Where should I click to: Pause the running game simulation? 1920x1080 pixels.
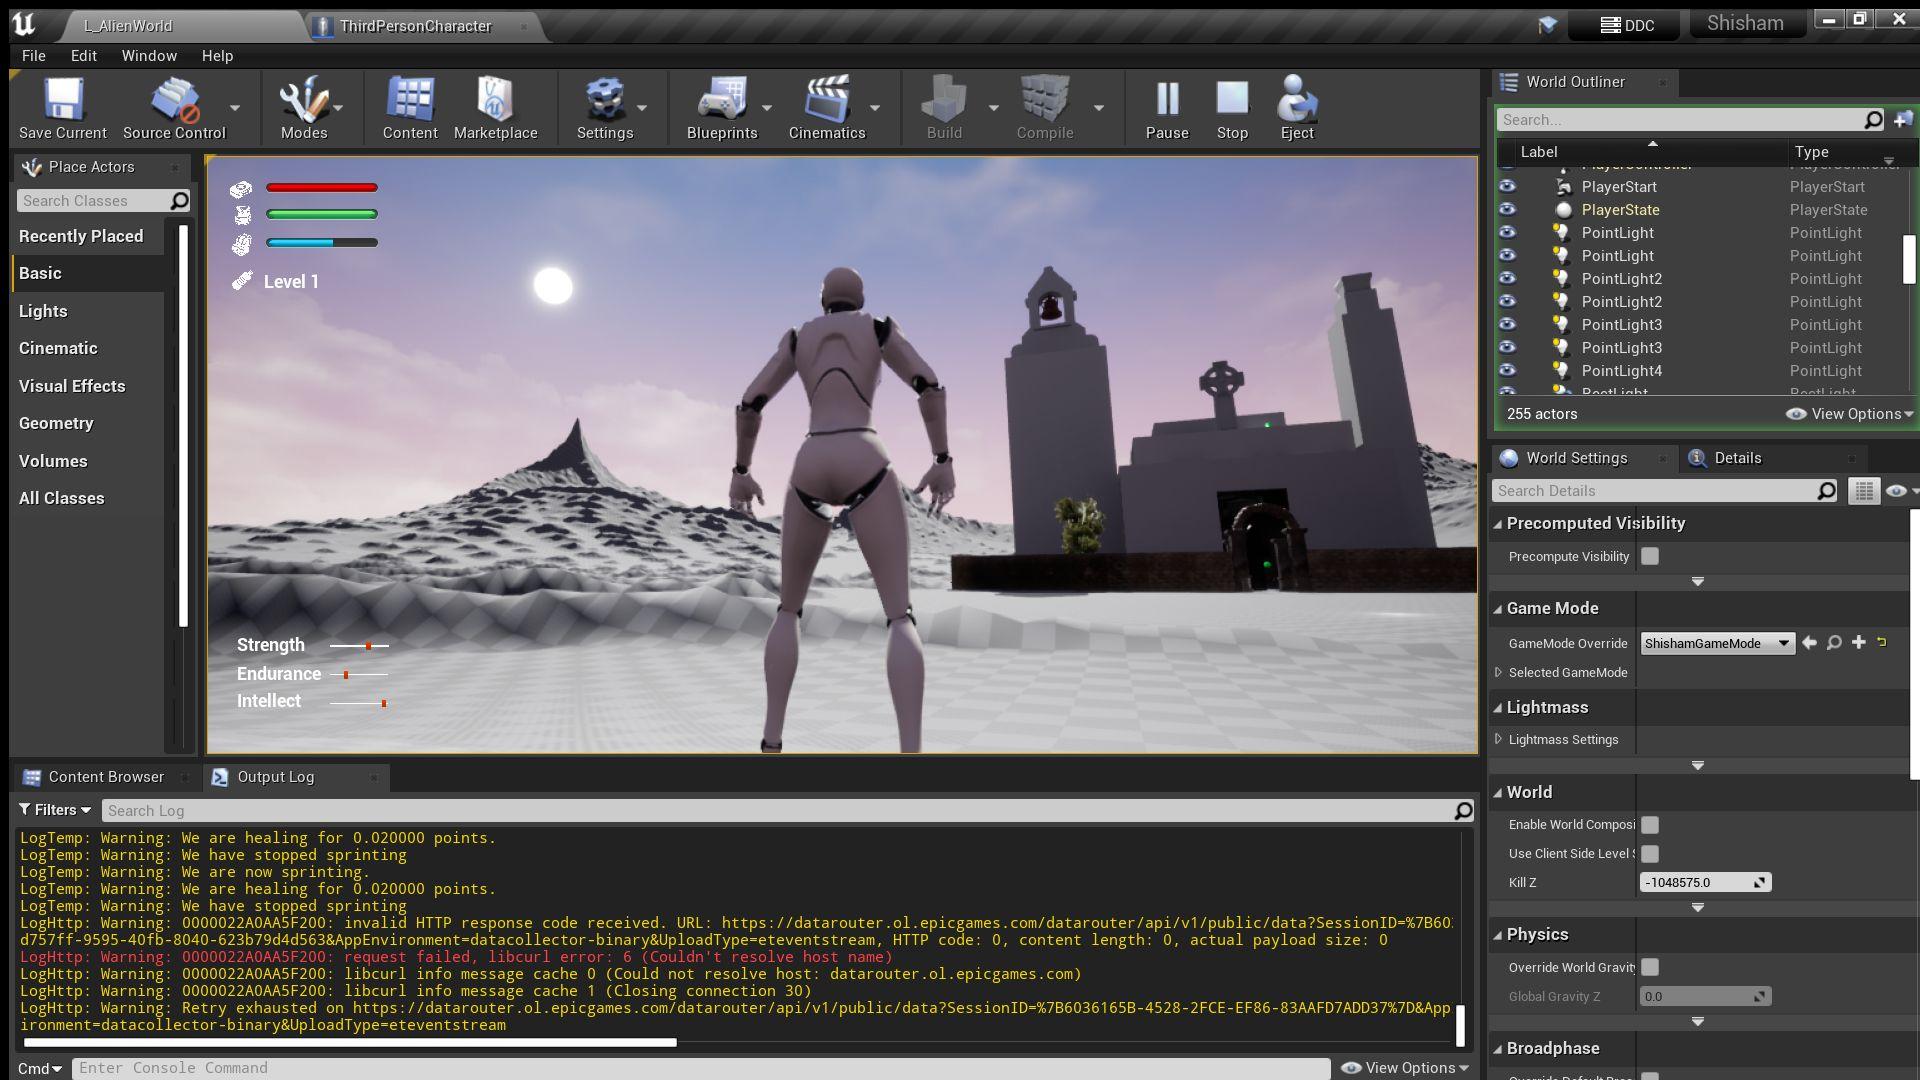click(x=1166, y=101)
